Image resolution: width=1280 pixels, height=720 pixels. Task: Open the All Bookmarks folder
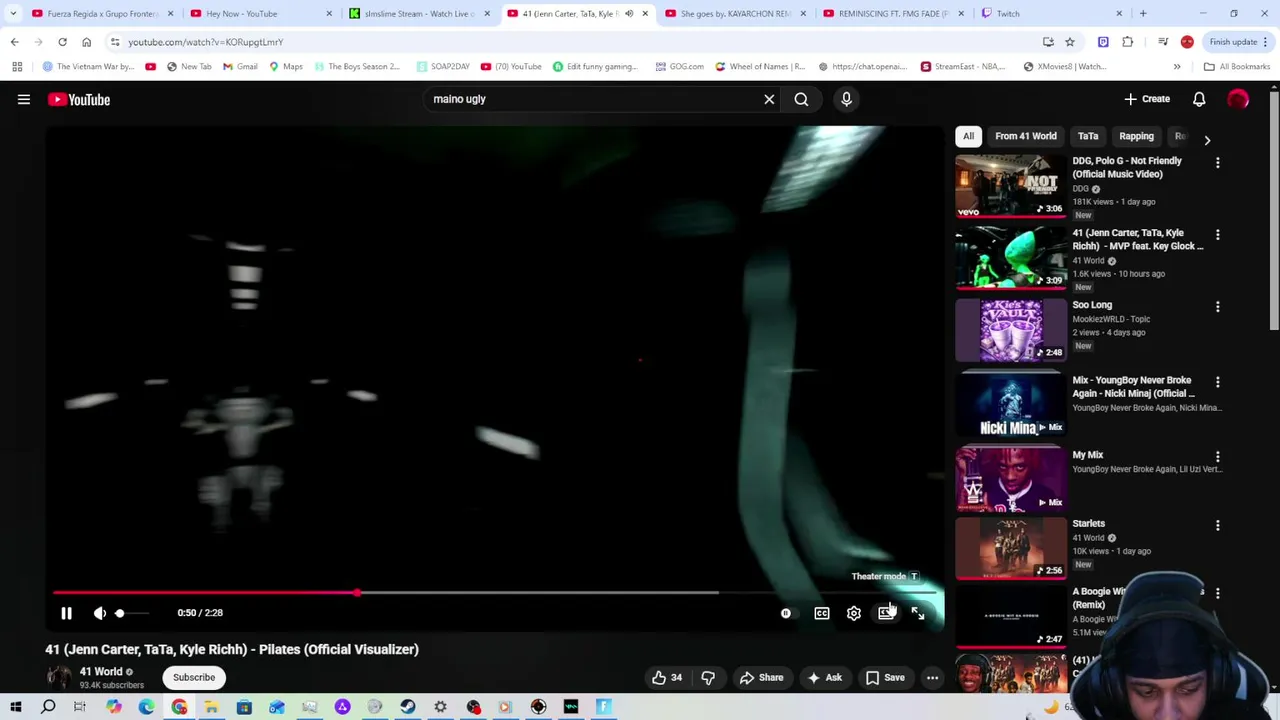coord(1237,67)
